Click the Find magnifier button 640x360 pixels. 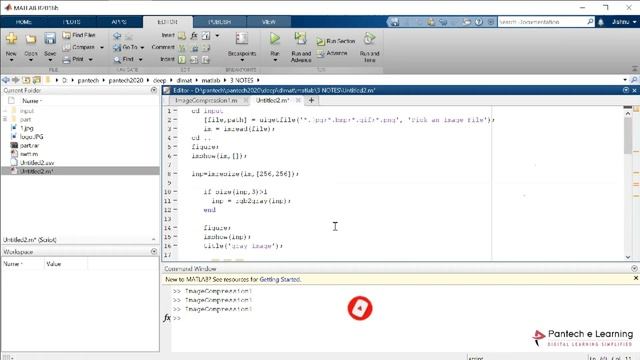pyautogui.click(x=124, y=60)
